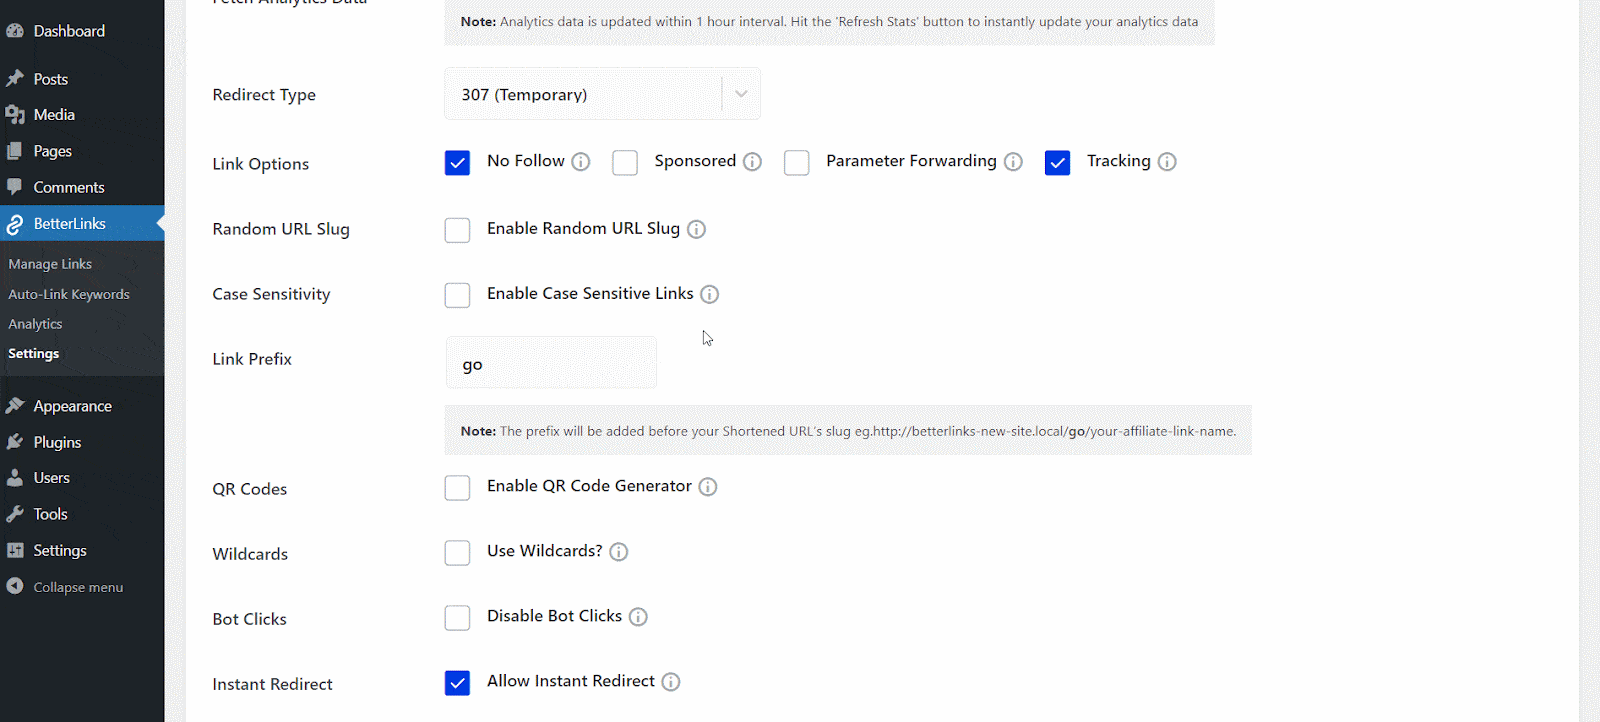Open the Media library icon
Image resolution: width=1600 pixels, height=722 pixels.
[x=18, y=114]
